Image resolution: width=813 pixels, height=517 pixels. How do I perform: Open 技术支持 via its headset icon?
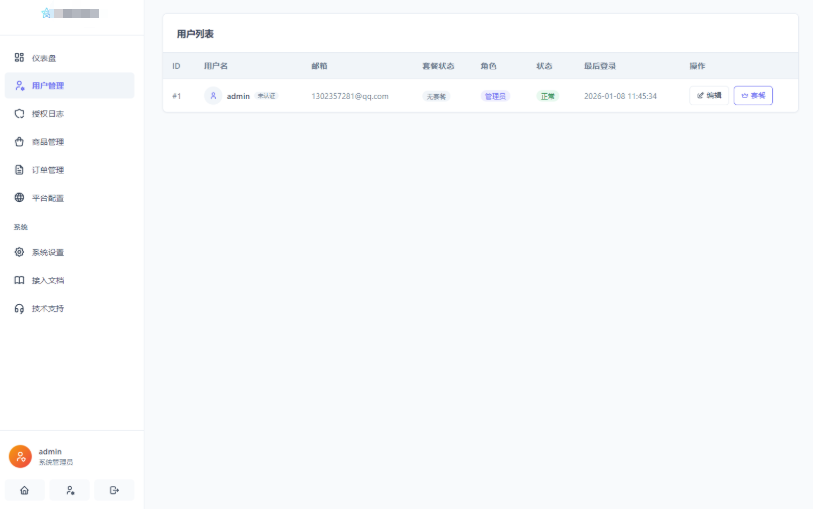(19, 309)
